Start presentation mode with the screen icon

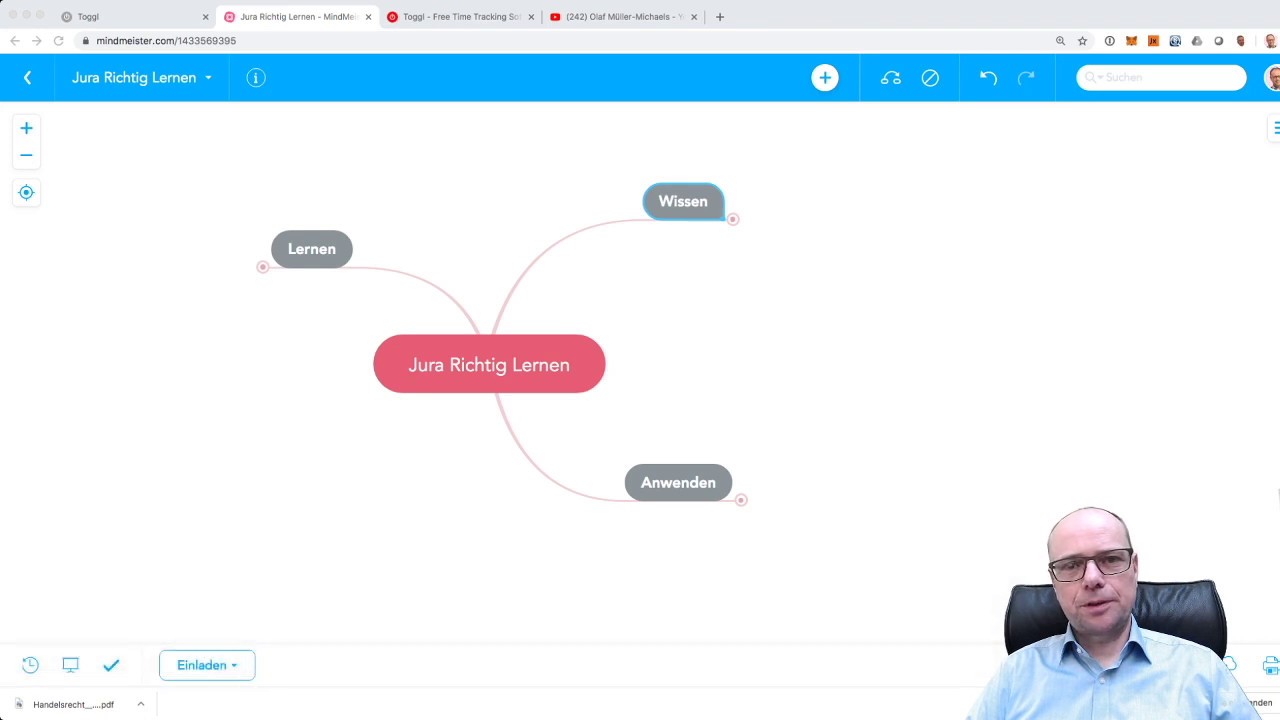click(70, 665)
